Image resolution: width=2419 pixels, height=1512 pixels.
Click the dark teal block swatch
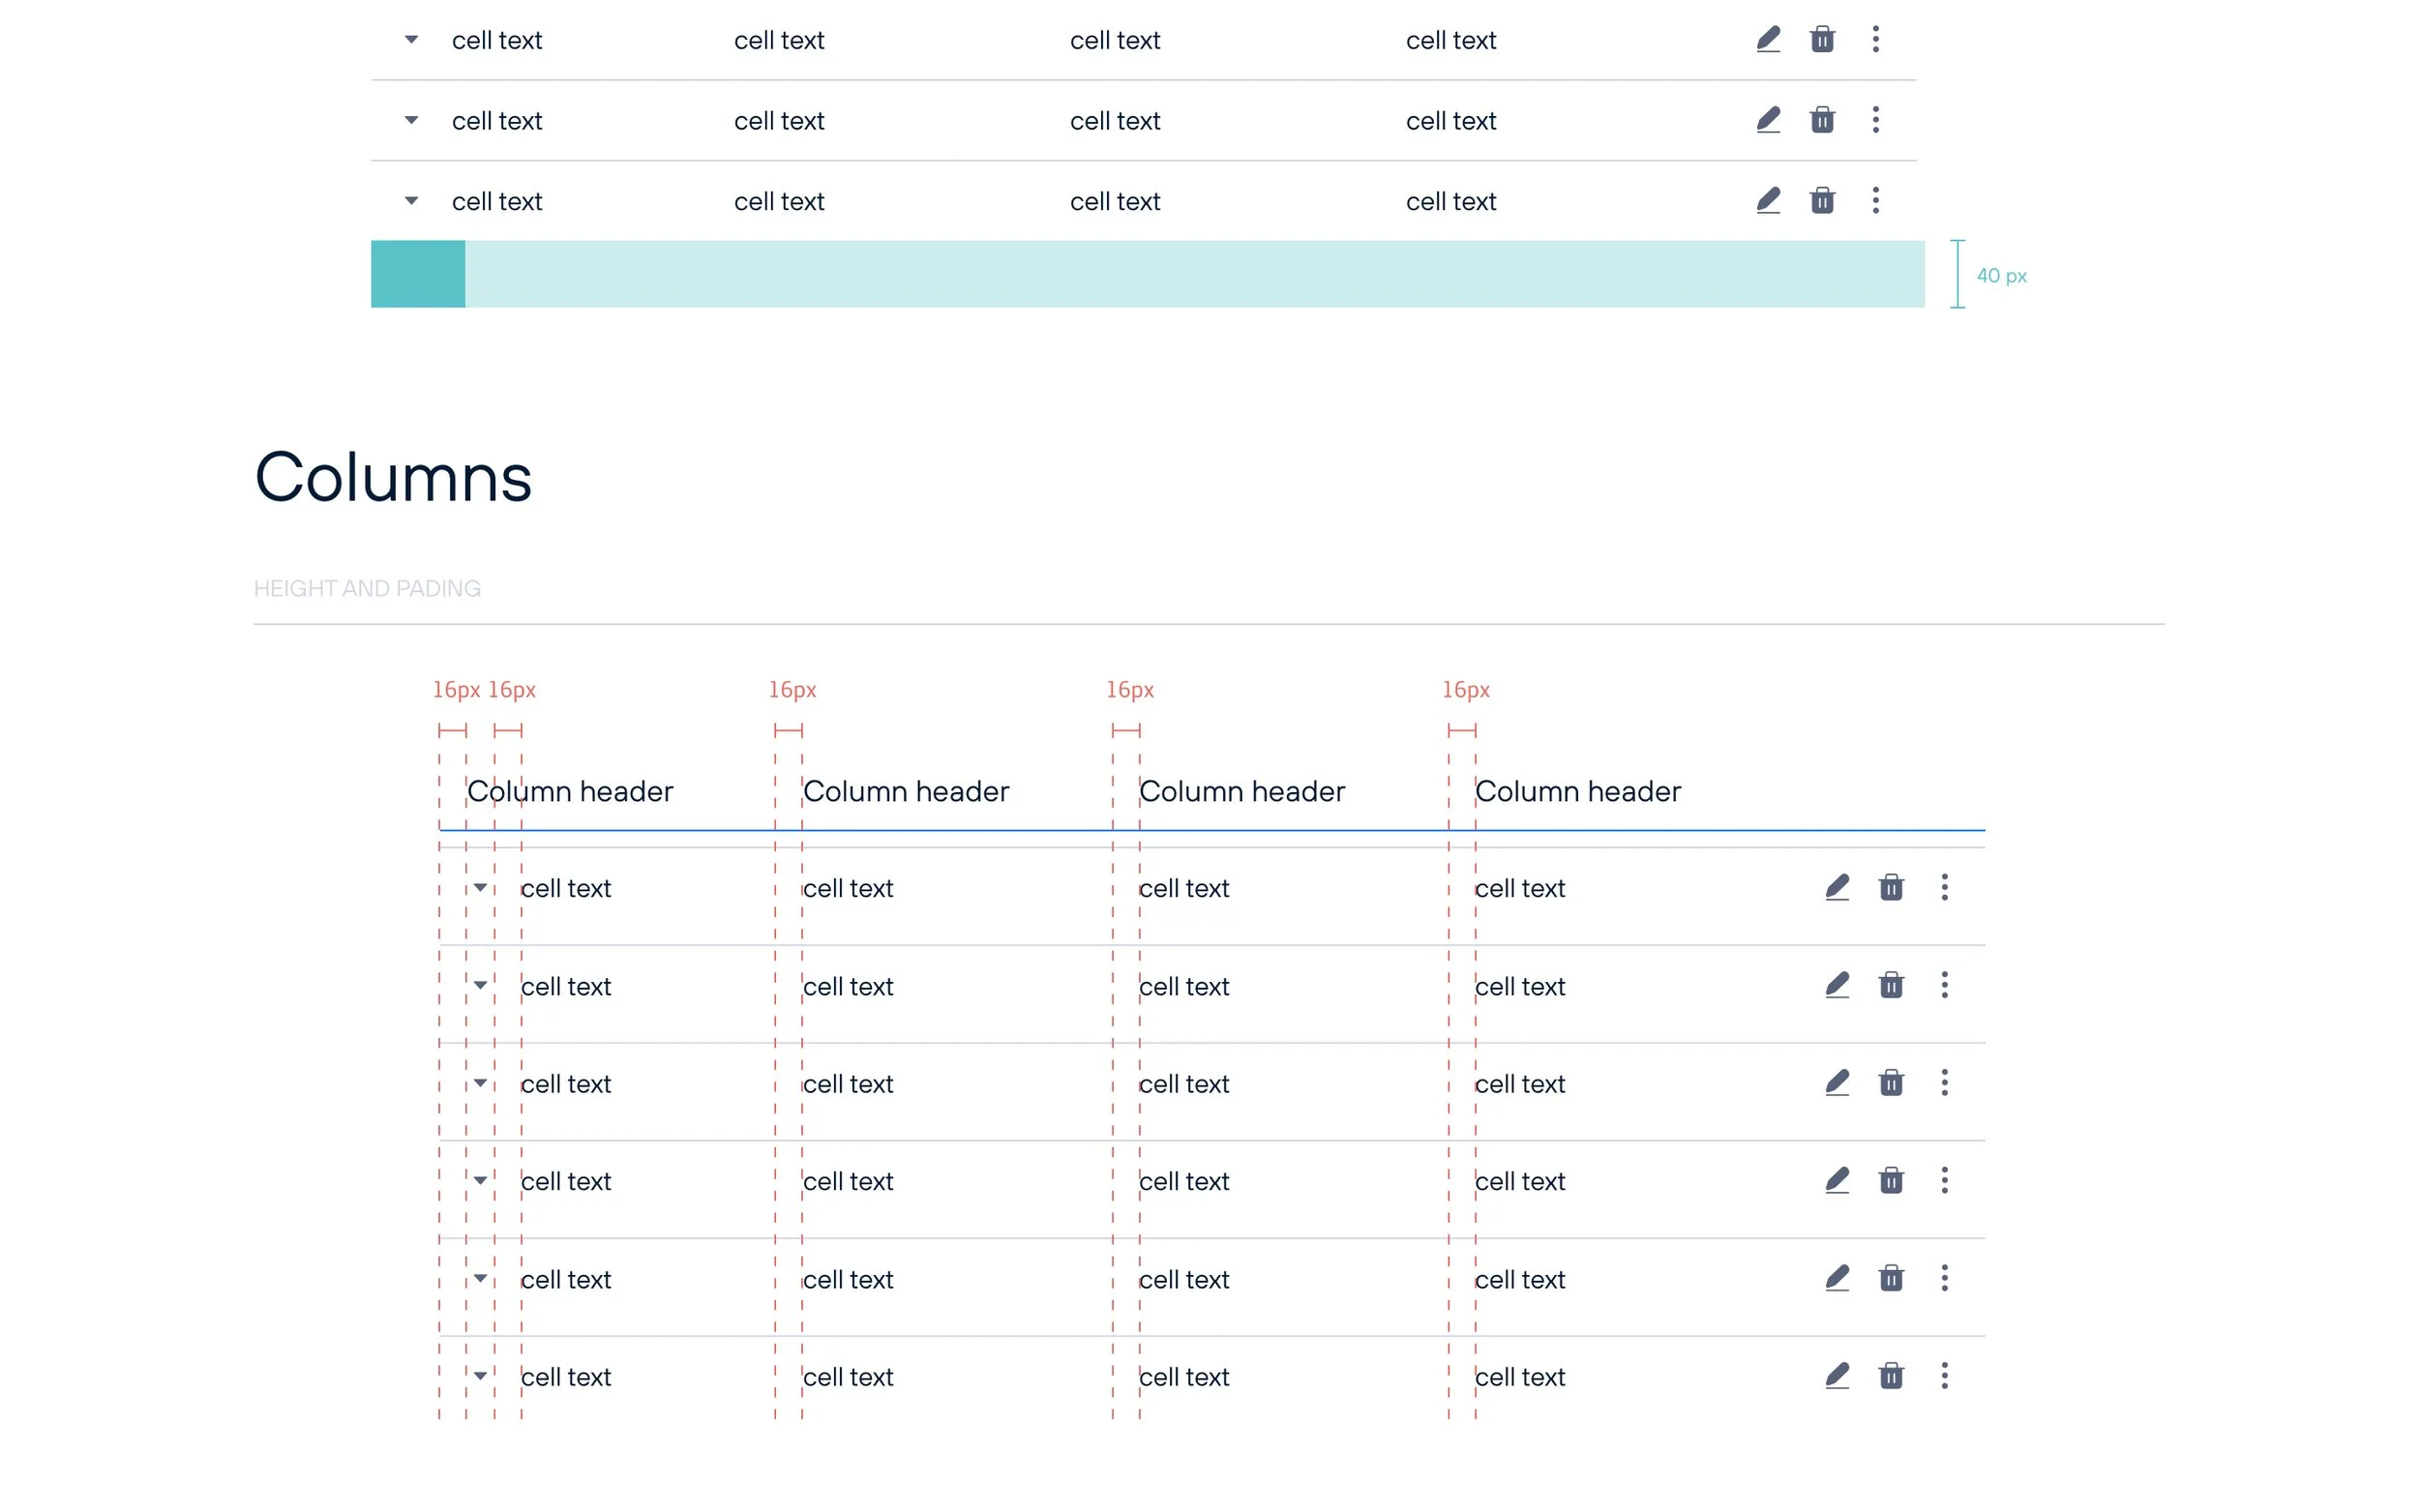tap(418, 274)
